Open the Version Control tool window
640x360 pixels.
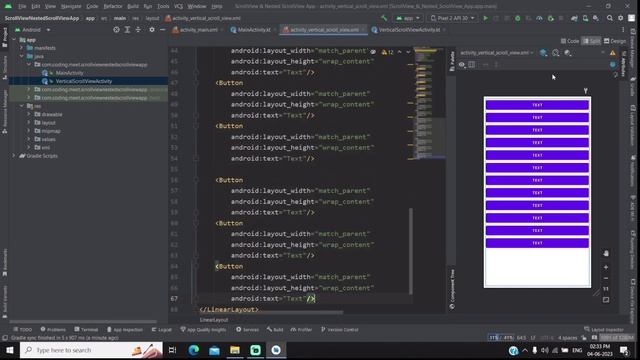[340, 329]
